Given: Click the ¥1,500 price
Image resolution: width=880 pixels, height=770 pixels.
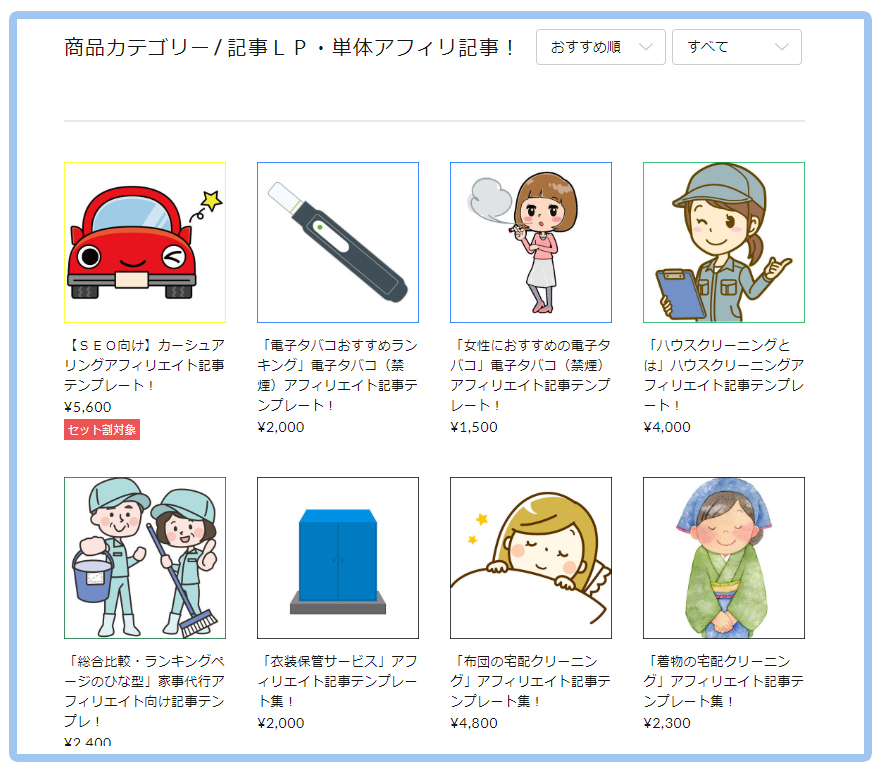Looking at the screenshot, I should pyautogui.click(x=474, y=427).
